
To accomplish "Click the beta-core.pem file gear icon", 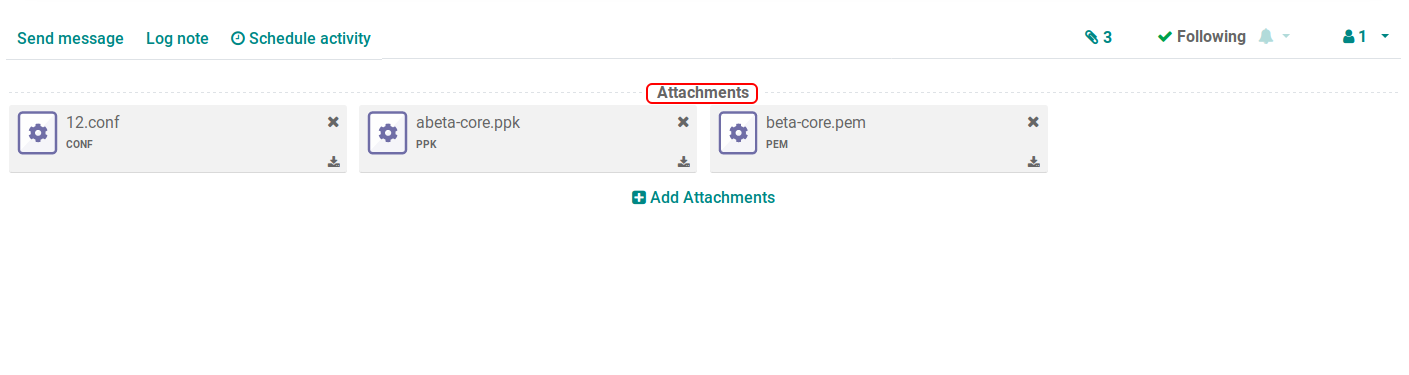I will click(x=738, y=133).
